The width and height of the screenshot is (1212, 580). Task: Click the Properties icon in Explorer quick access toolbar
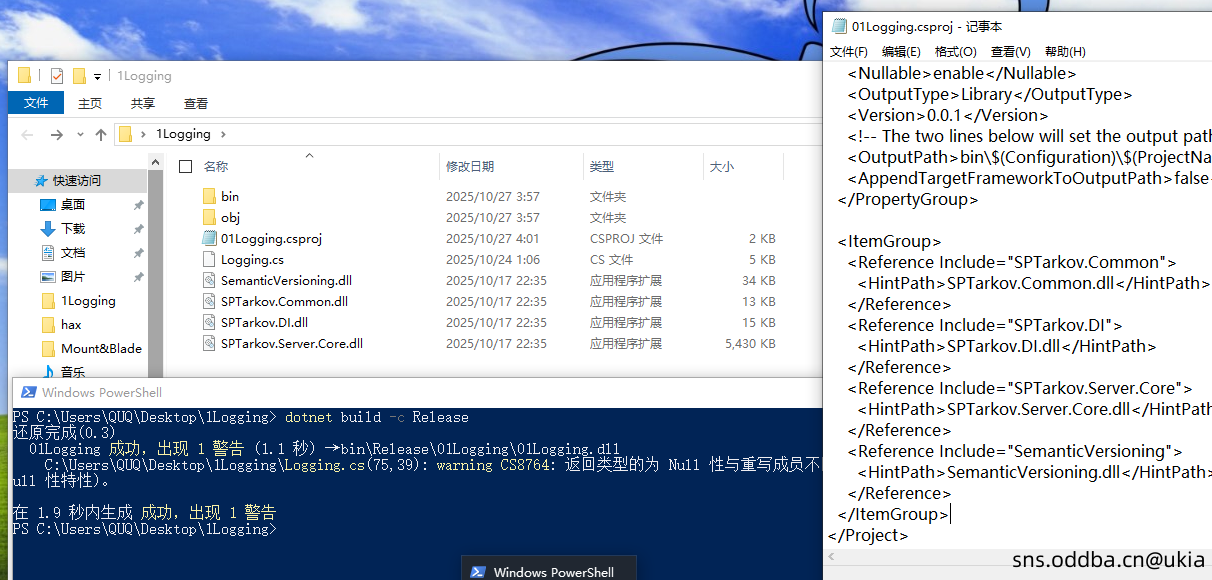pyautogui.click(x=57, y=76)
